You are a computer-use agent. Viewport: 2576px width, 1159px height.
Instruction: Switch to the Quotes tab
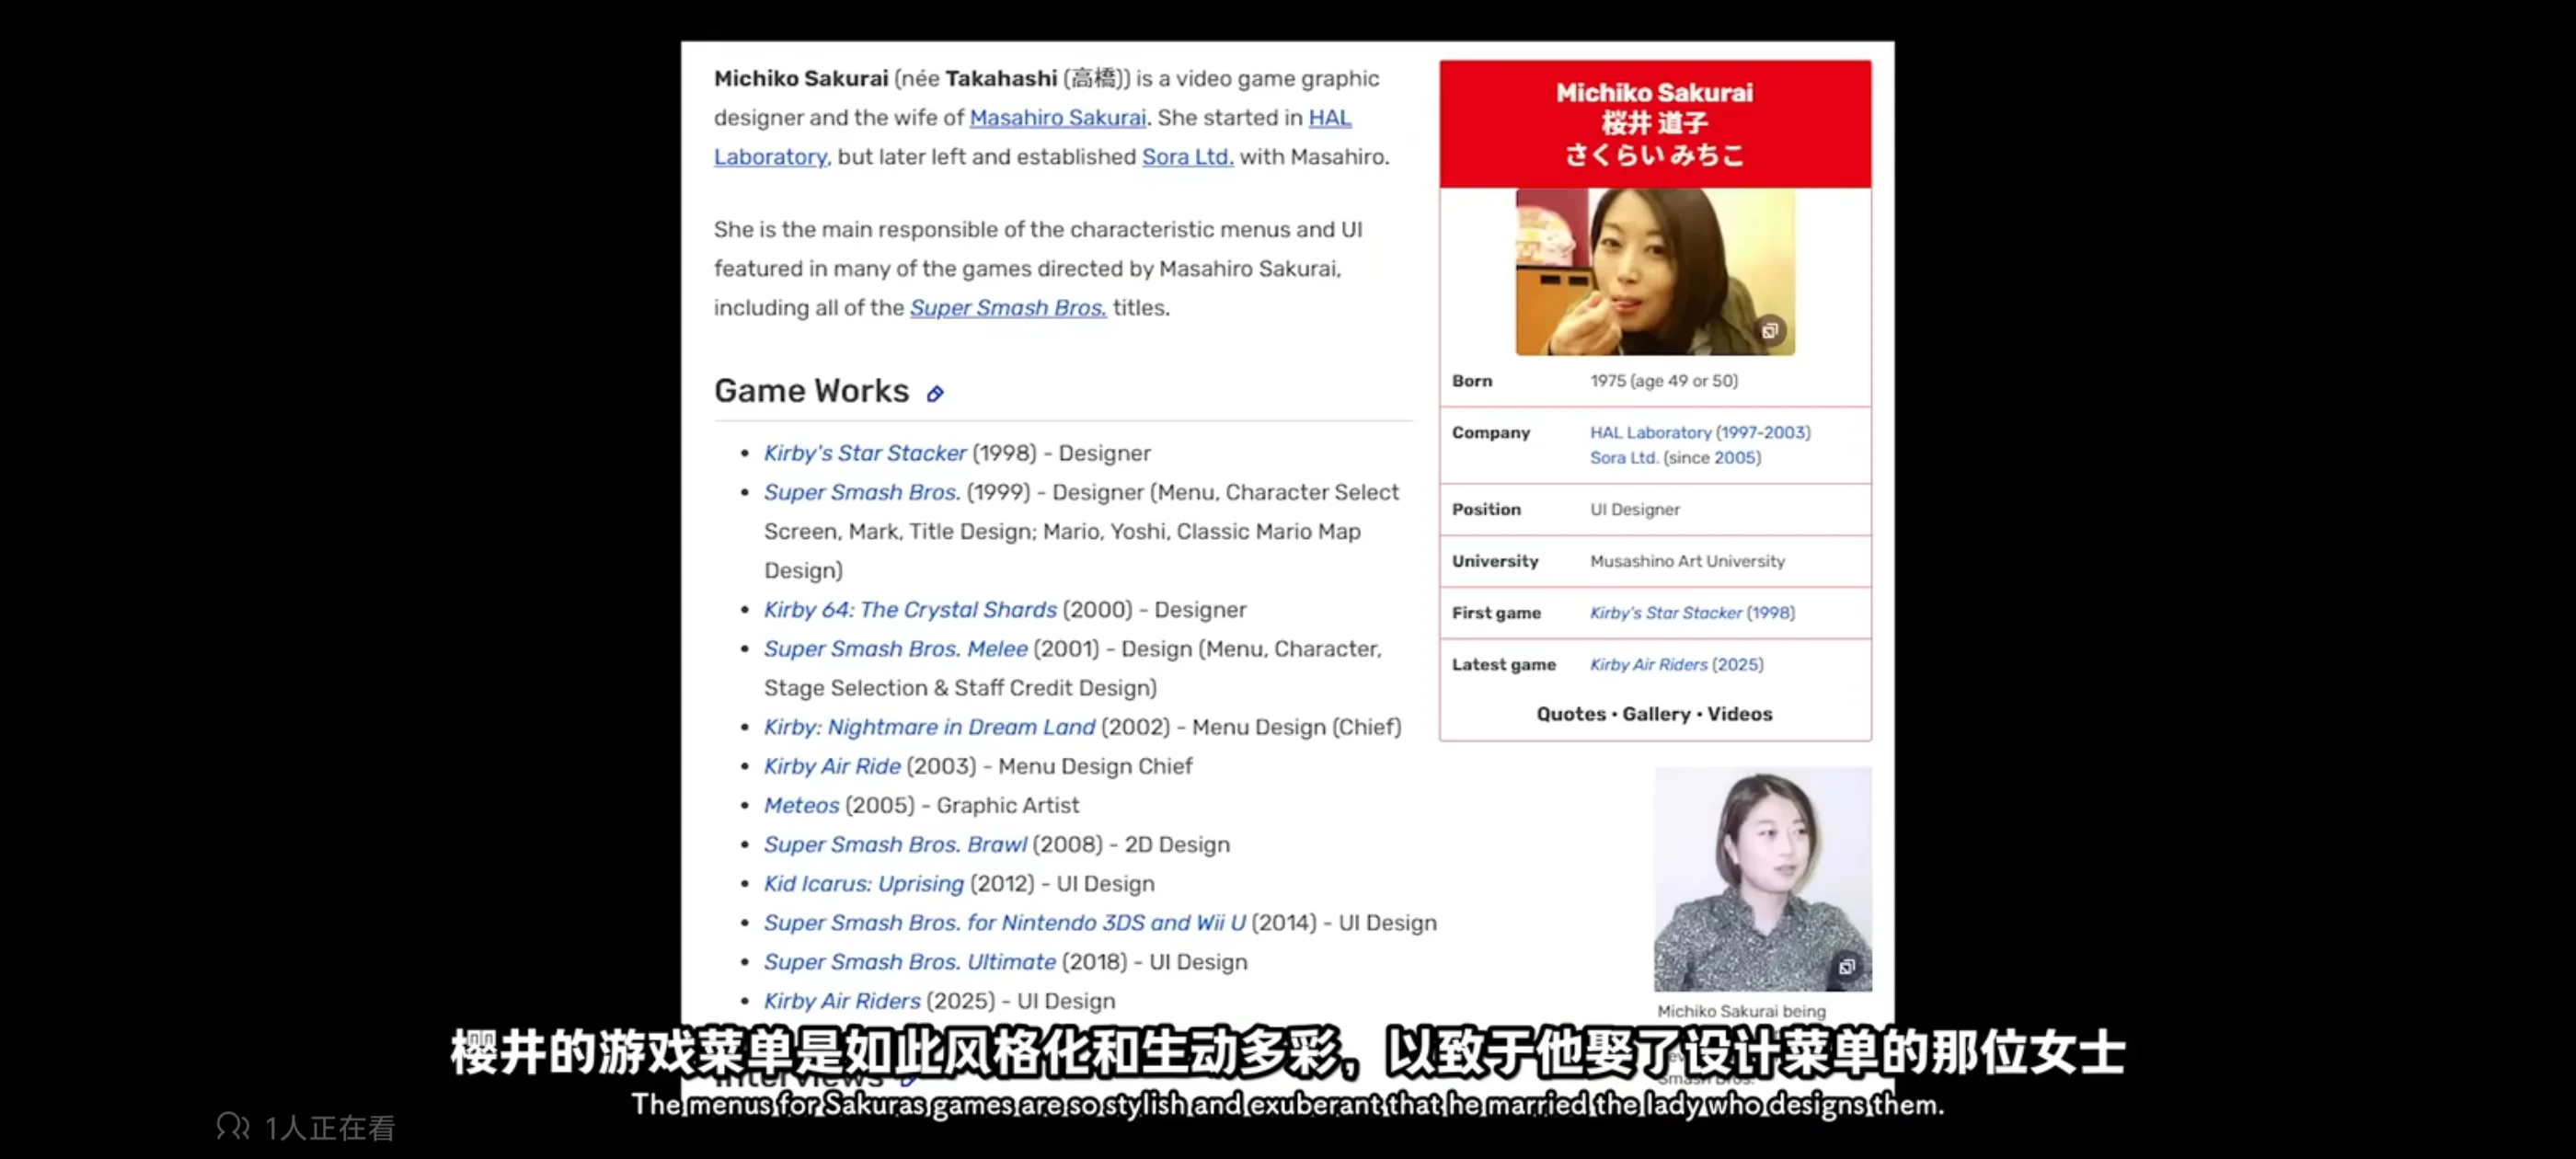(x=1570, y=714)
